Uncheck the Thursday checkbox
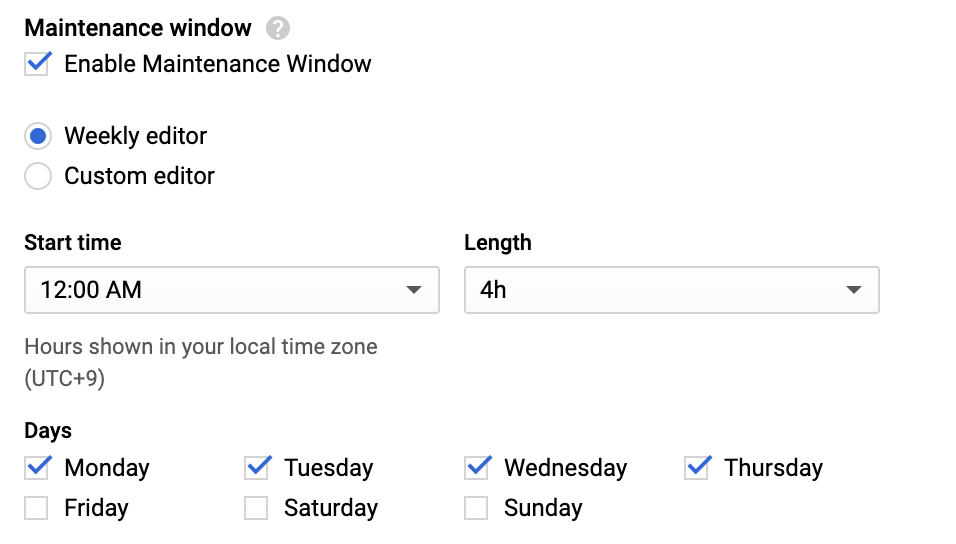This screenshot has width=956, height=544. pos(697,467)
